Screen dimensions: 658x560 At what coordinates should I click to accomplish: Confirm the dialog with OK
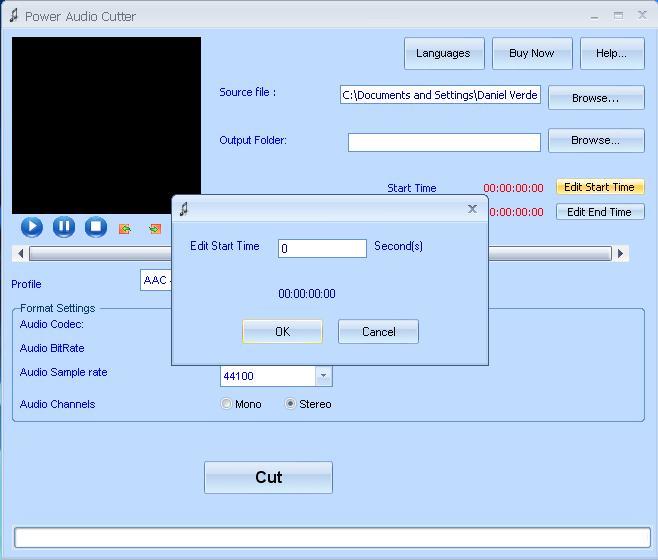click(282, 332)
